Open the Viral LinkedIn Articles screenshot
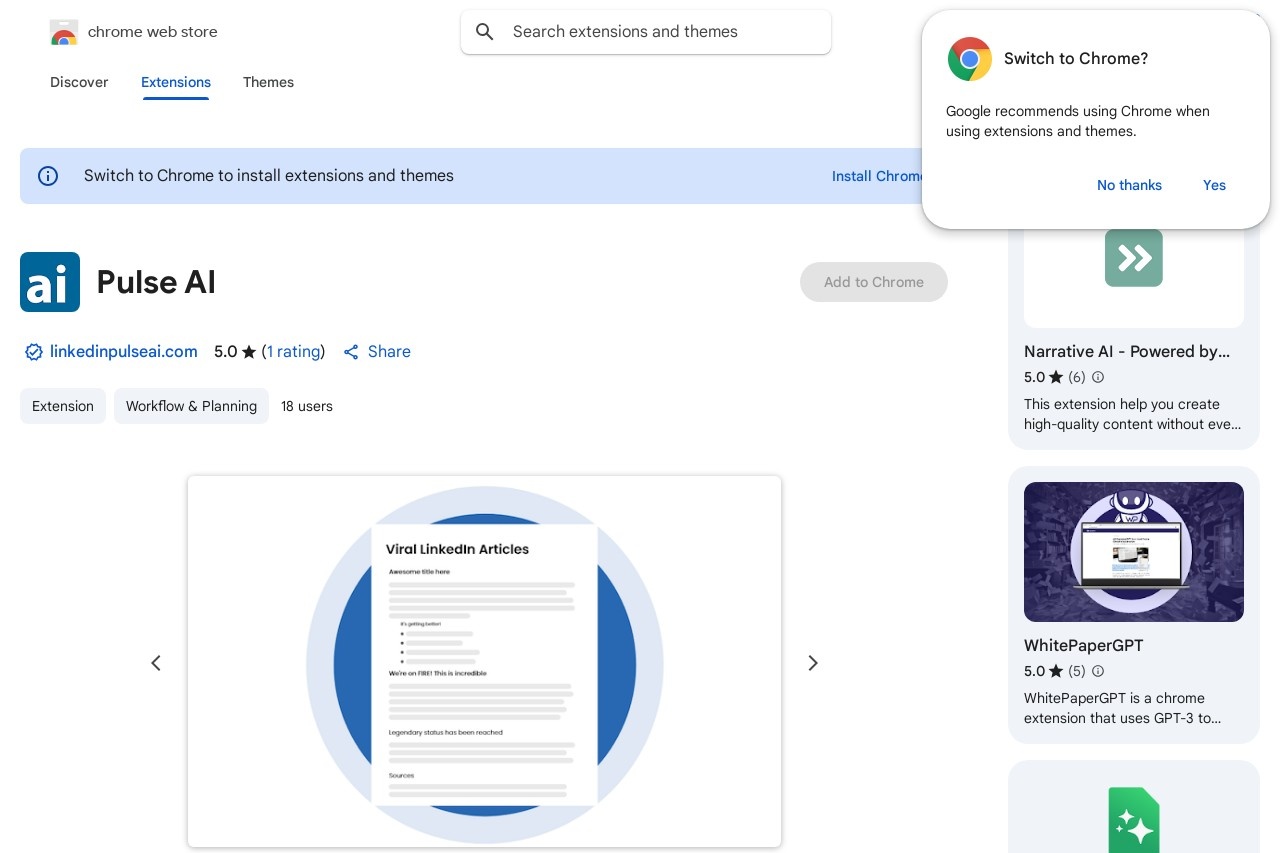 tap(484, 661)
